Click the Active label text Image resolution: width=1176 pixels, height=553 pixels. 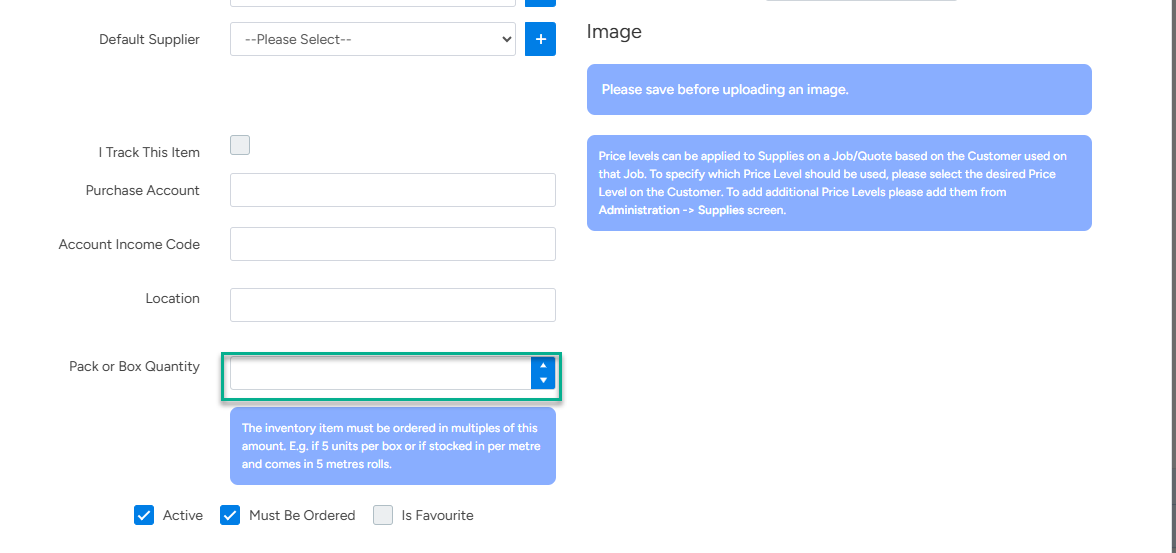[183, 516]
